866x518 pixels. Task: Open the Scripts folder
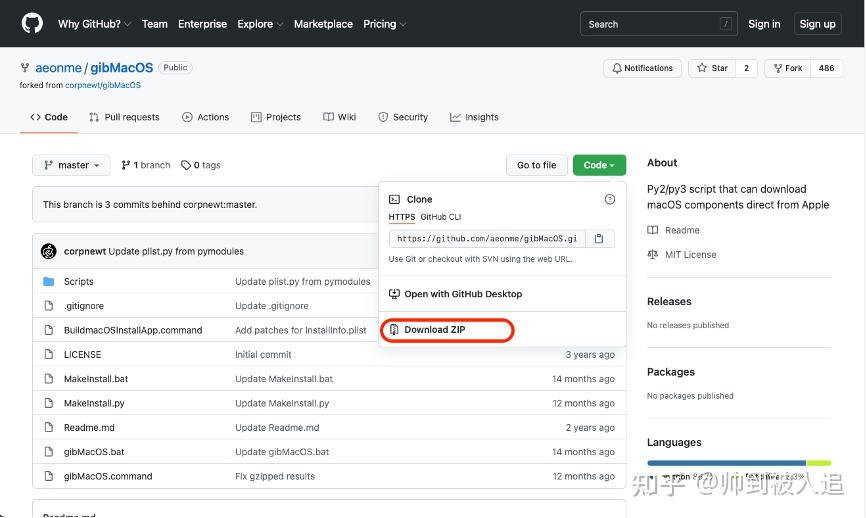pyautogui.click(x=78, y=282)
